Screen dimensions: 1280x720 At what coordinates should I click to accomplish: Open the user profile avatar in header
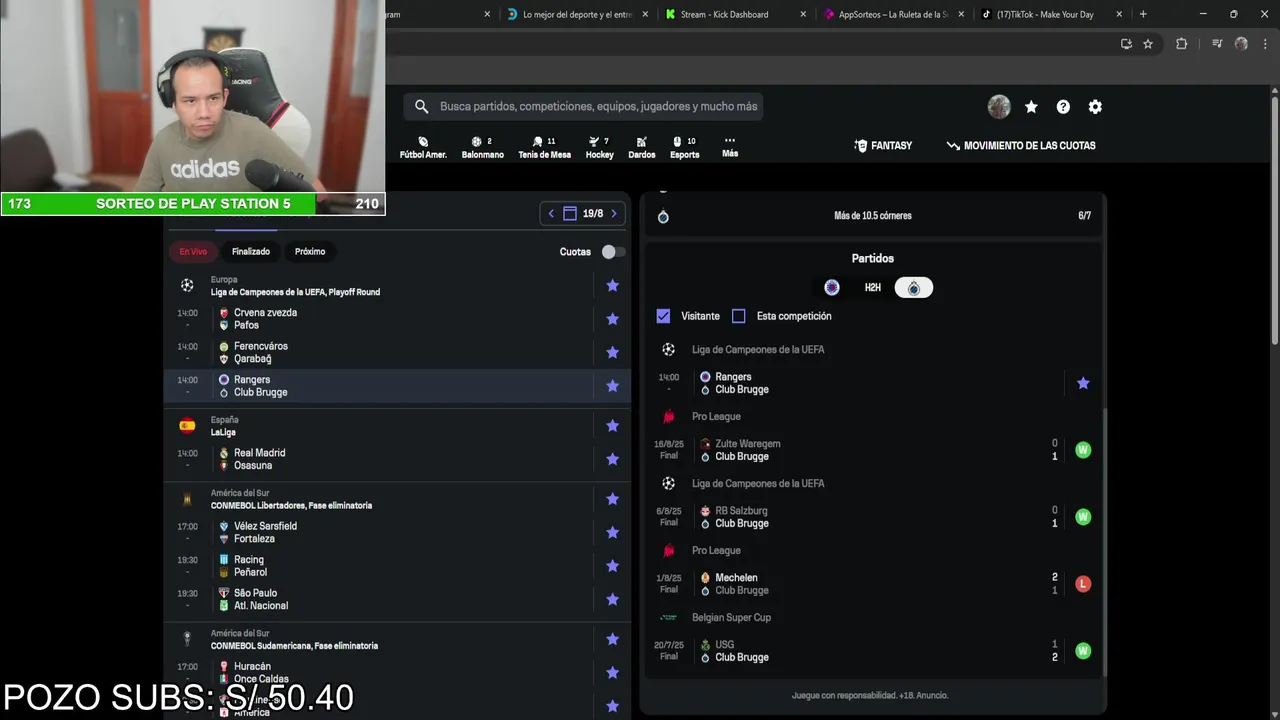999,107
